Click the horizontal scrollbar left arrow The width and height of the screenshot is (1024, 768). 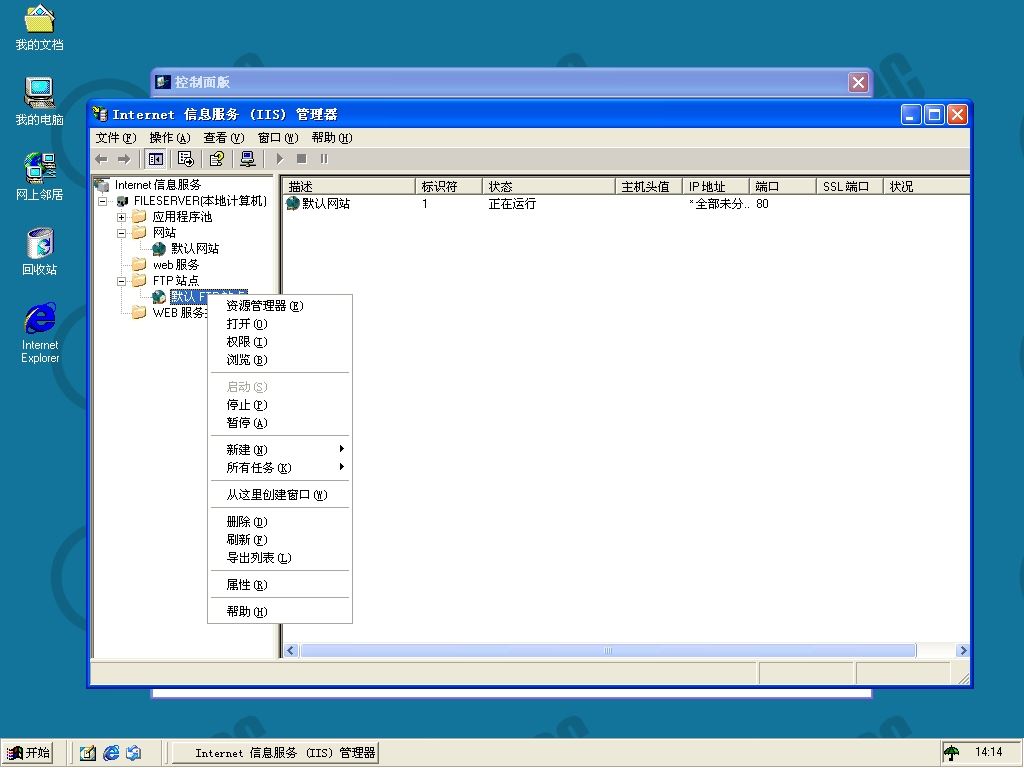pyautogui.click(x=291, y=650)
